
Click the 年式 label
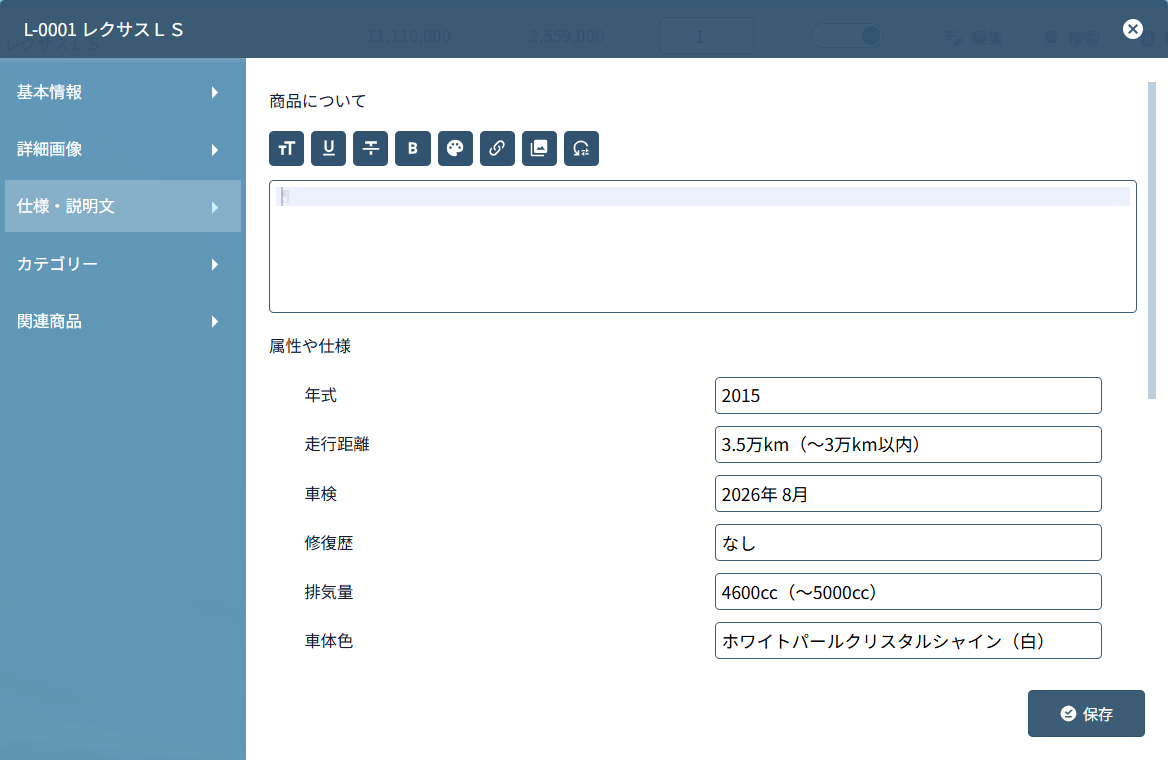pyautogui.click(x=320, y=396)
